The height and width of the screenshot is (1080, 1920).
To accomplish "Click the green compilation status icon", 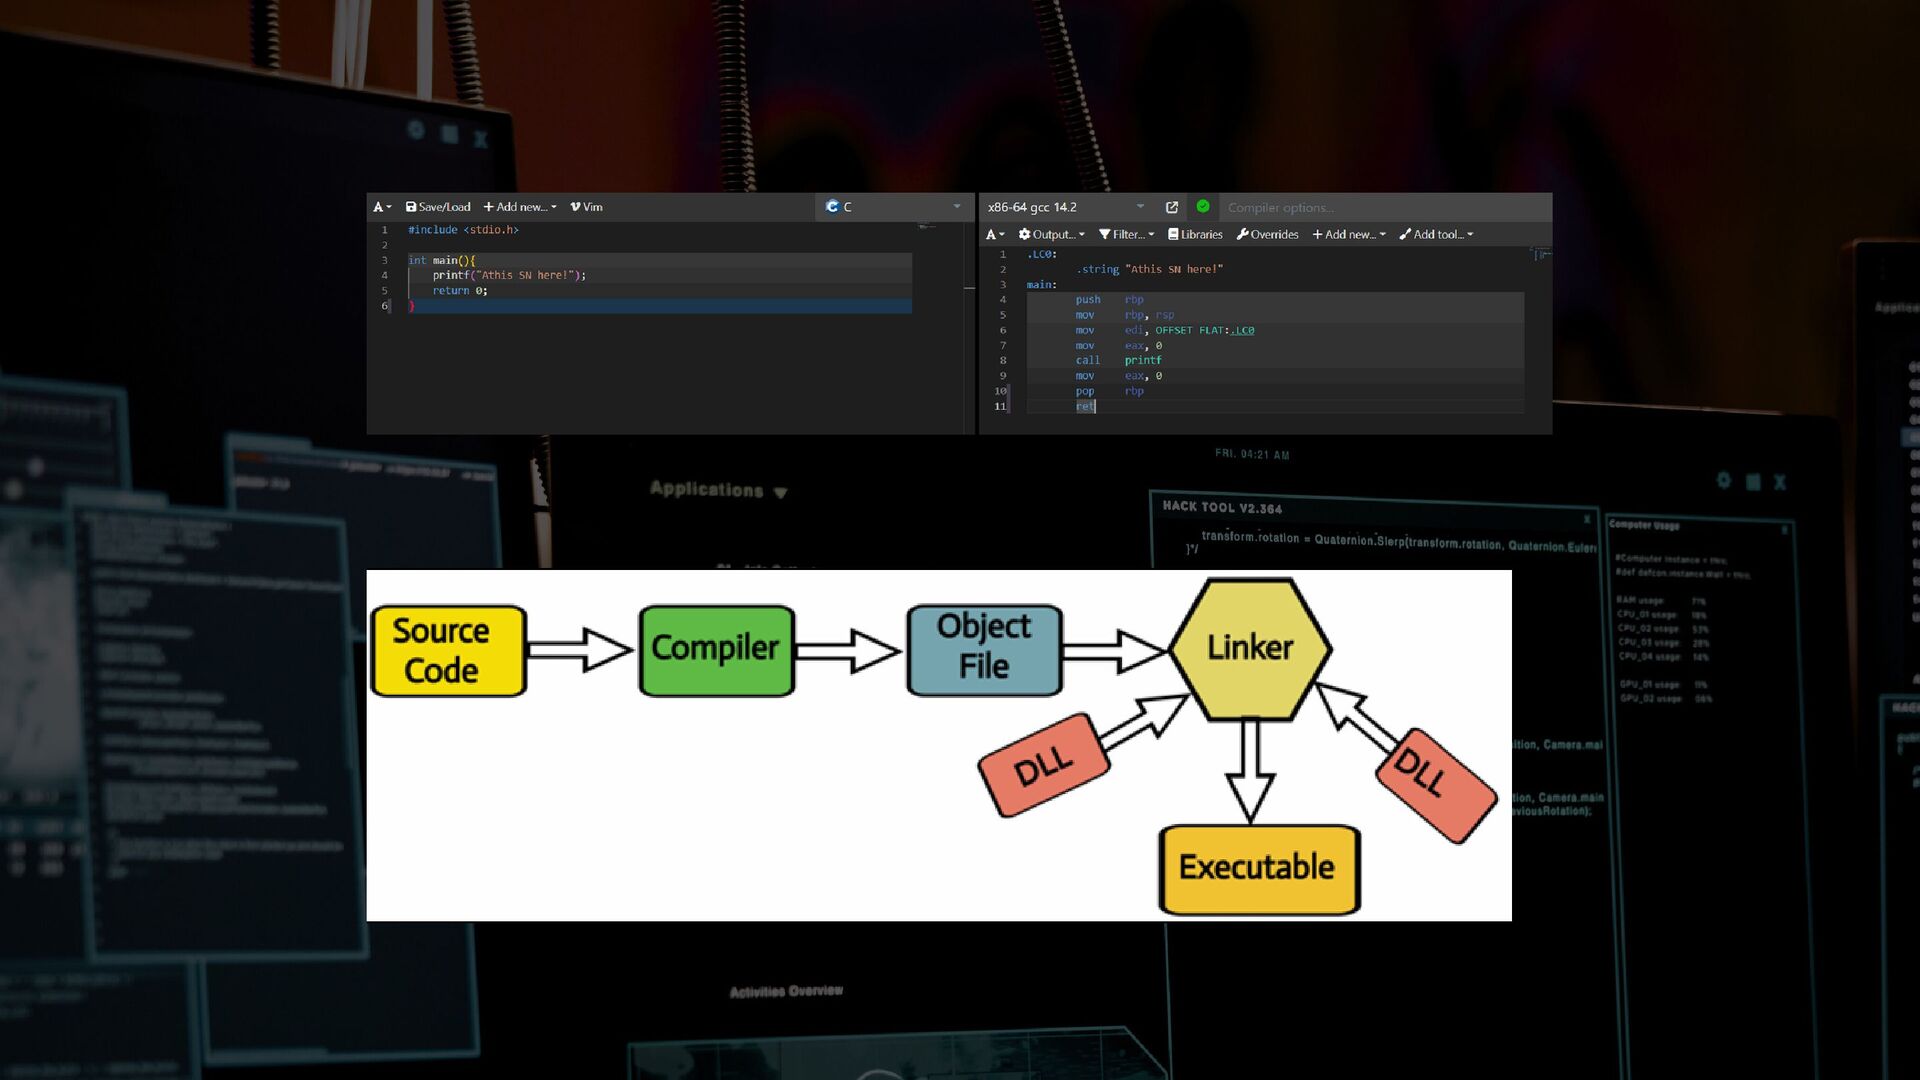I will [x=1203, y=207].
